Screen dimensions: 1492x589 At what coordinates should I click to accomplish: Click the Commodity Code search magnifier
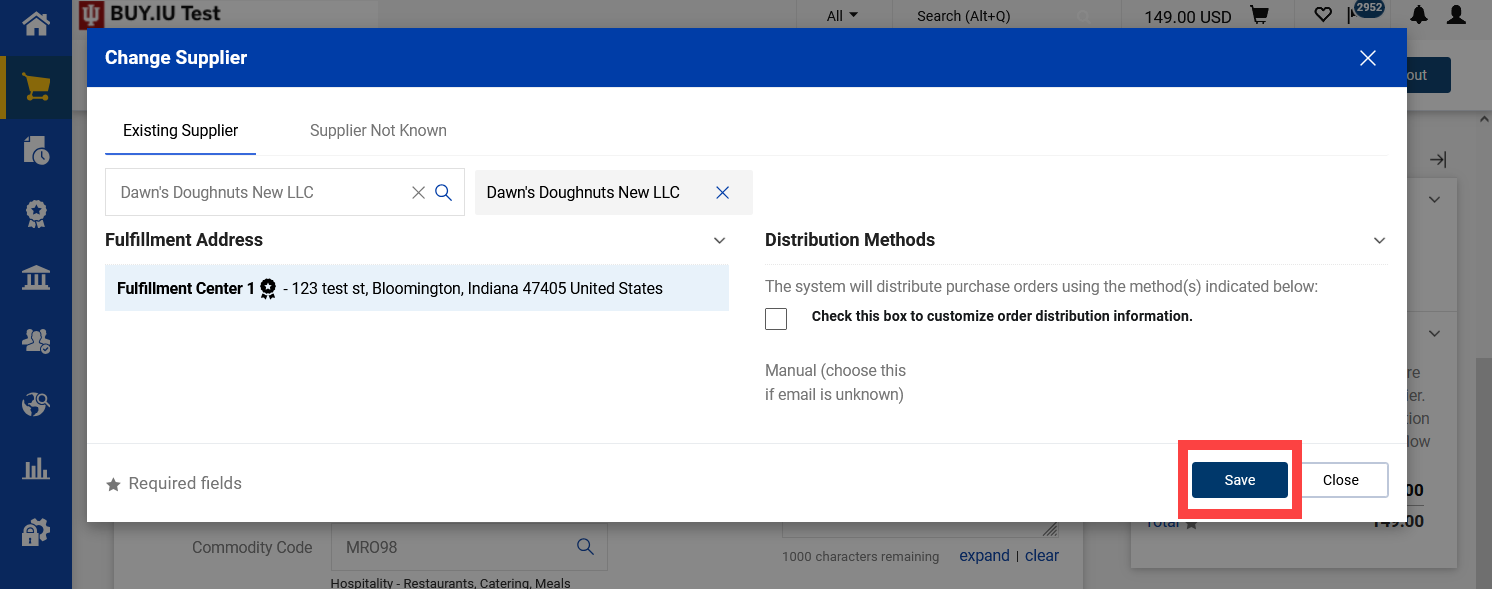[x=586, y=547]
